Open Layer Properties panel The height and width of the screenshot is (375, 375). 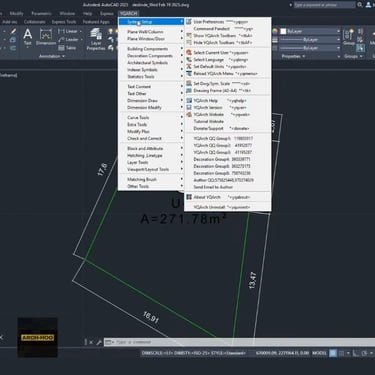click(96, 39)
